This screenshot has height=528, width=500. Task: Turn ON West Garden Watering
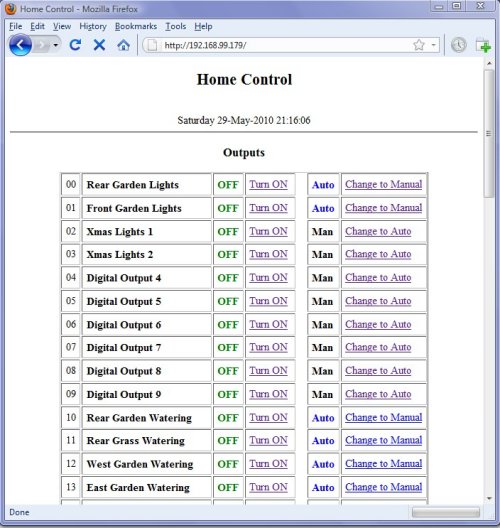268,464
